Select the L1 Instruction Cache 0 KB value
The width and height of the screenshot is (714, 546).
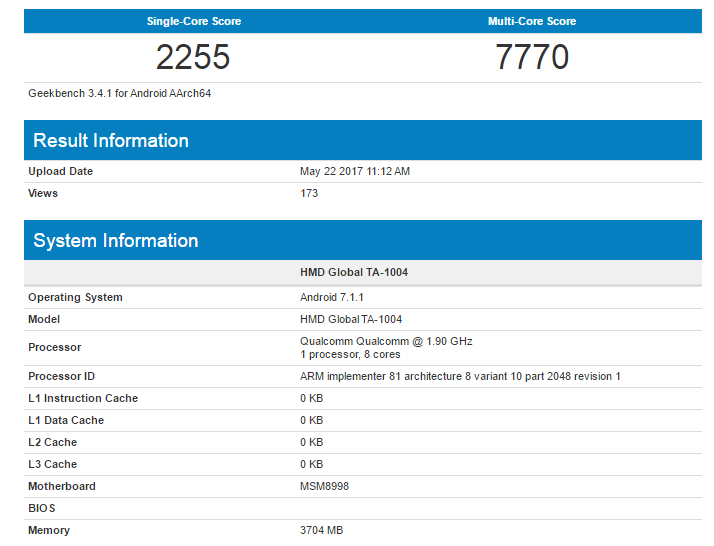[311, 398]
